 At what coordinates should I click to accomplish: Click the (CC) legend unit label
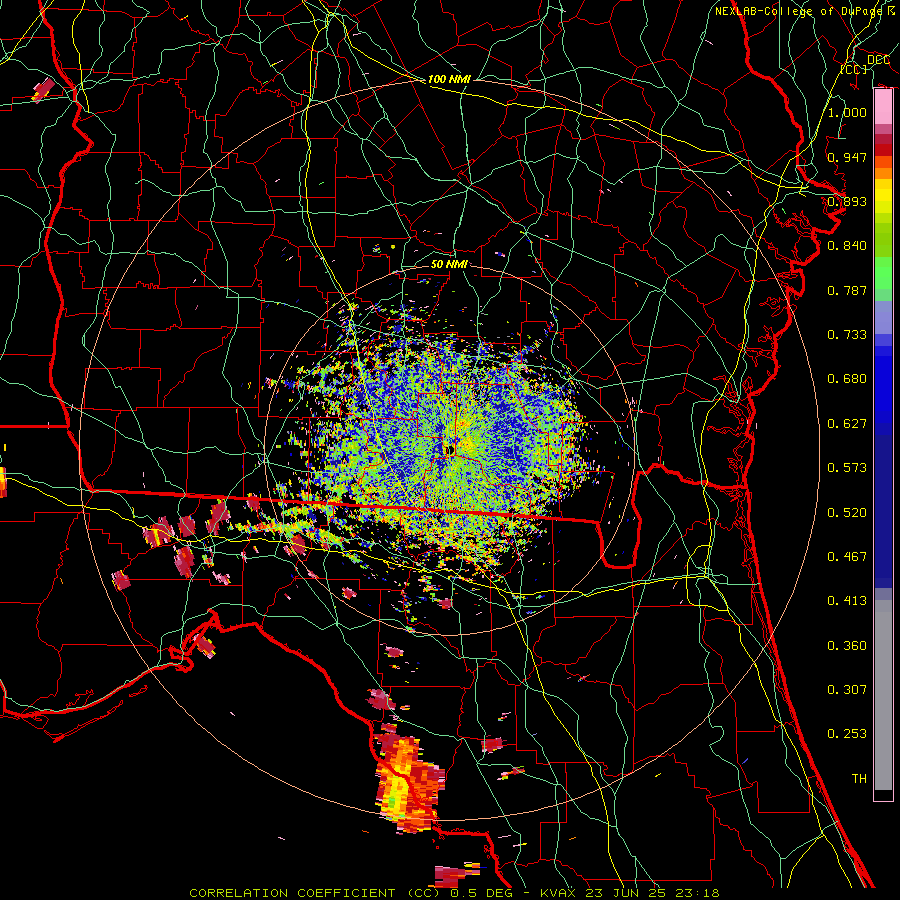(854, 69)
